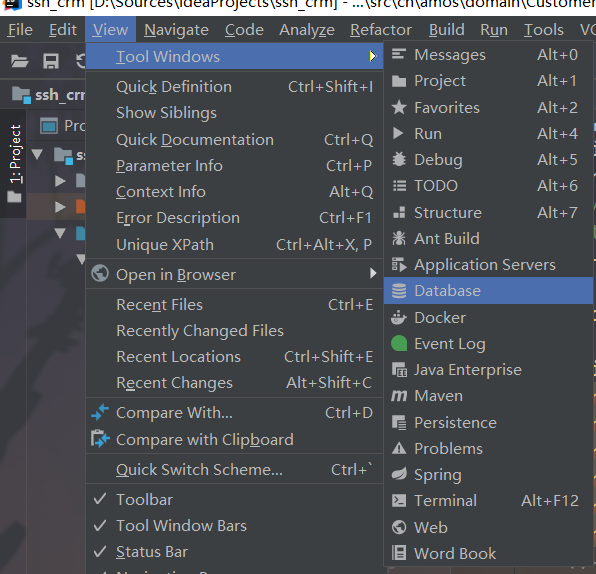Collapse the ssh_crm root tree node
The height and width of the screenshot is (574, 596).
pos(37,154)
